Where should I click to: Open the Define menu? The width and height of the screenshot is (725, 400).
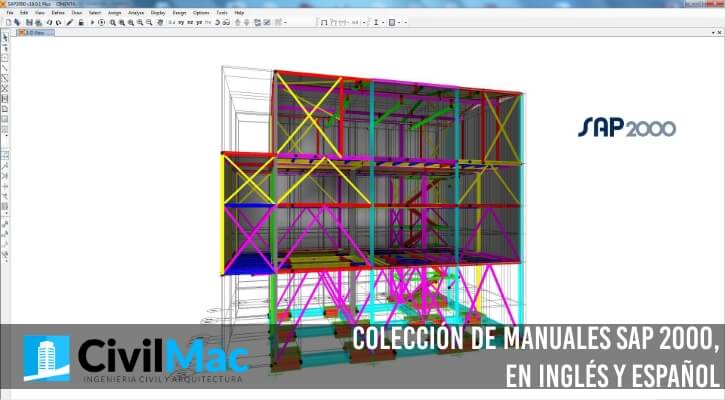click(58, 13)
